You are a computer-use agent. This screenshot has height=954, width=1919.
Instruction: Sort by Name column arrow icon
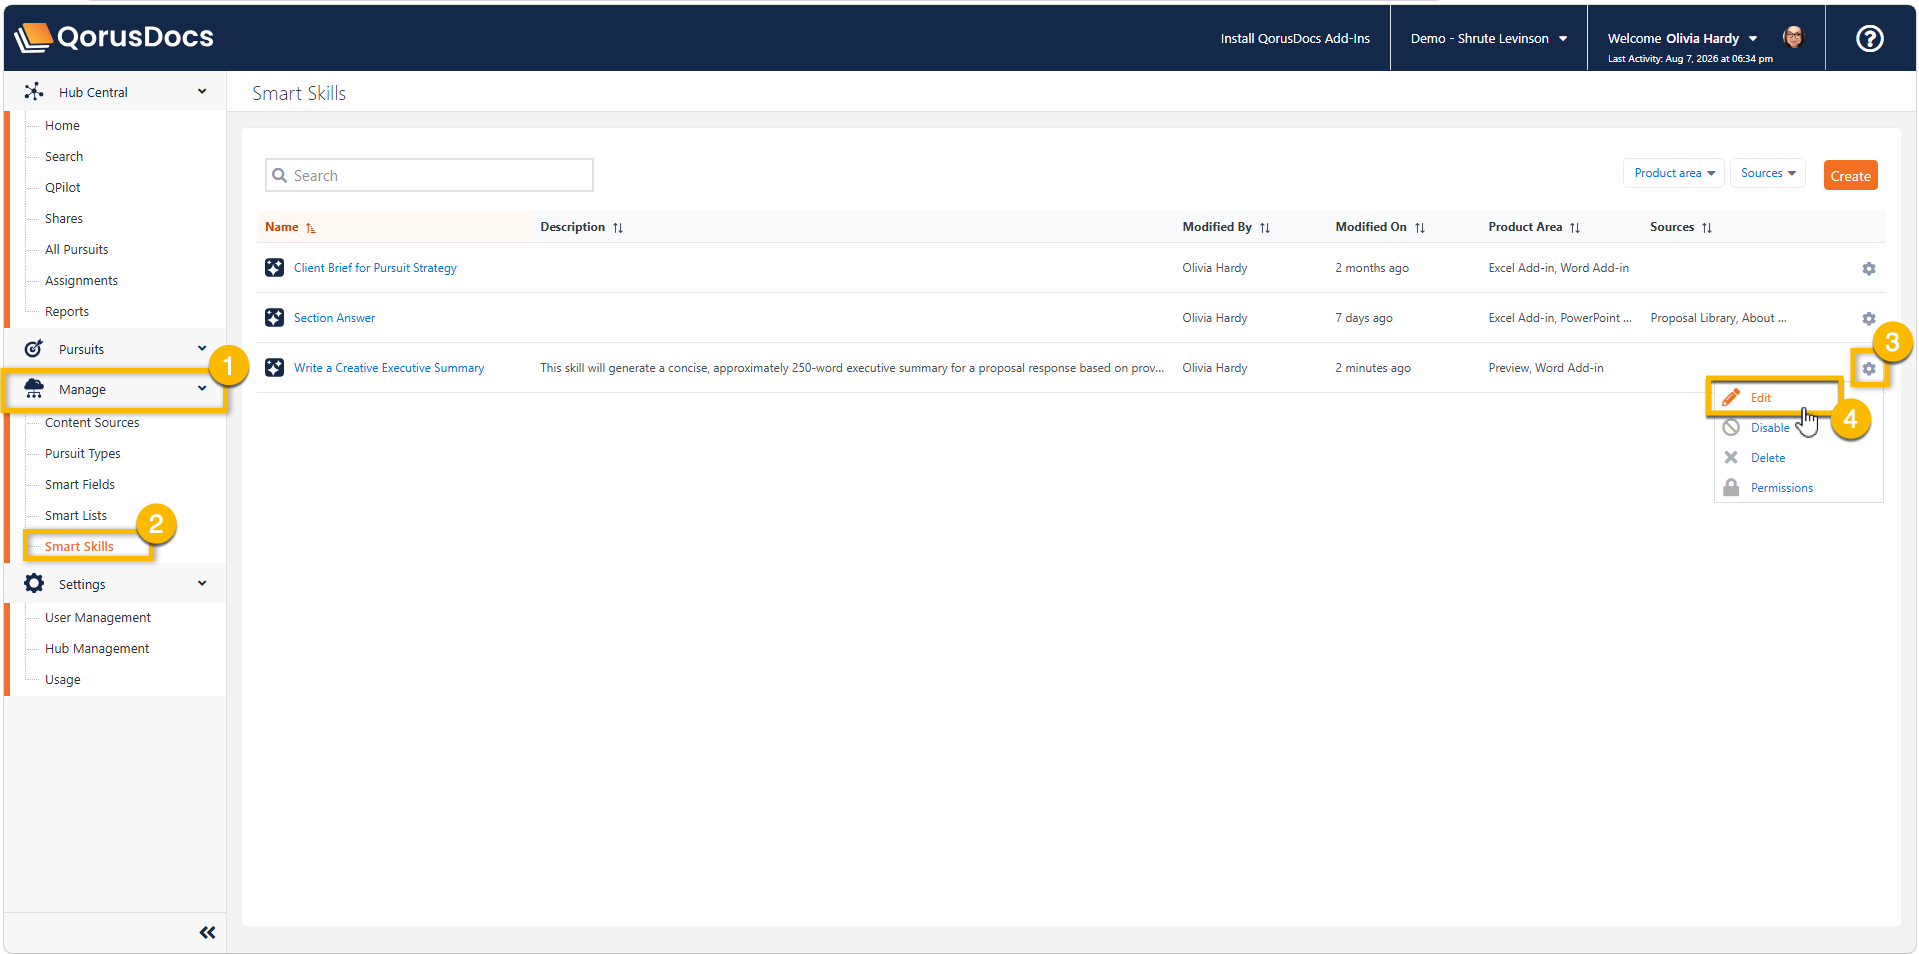point(310,228)
